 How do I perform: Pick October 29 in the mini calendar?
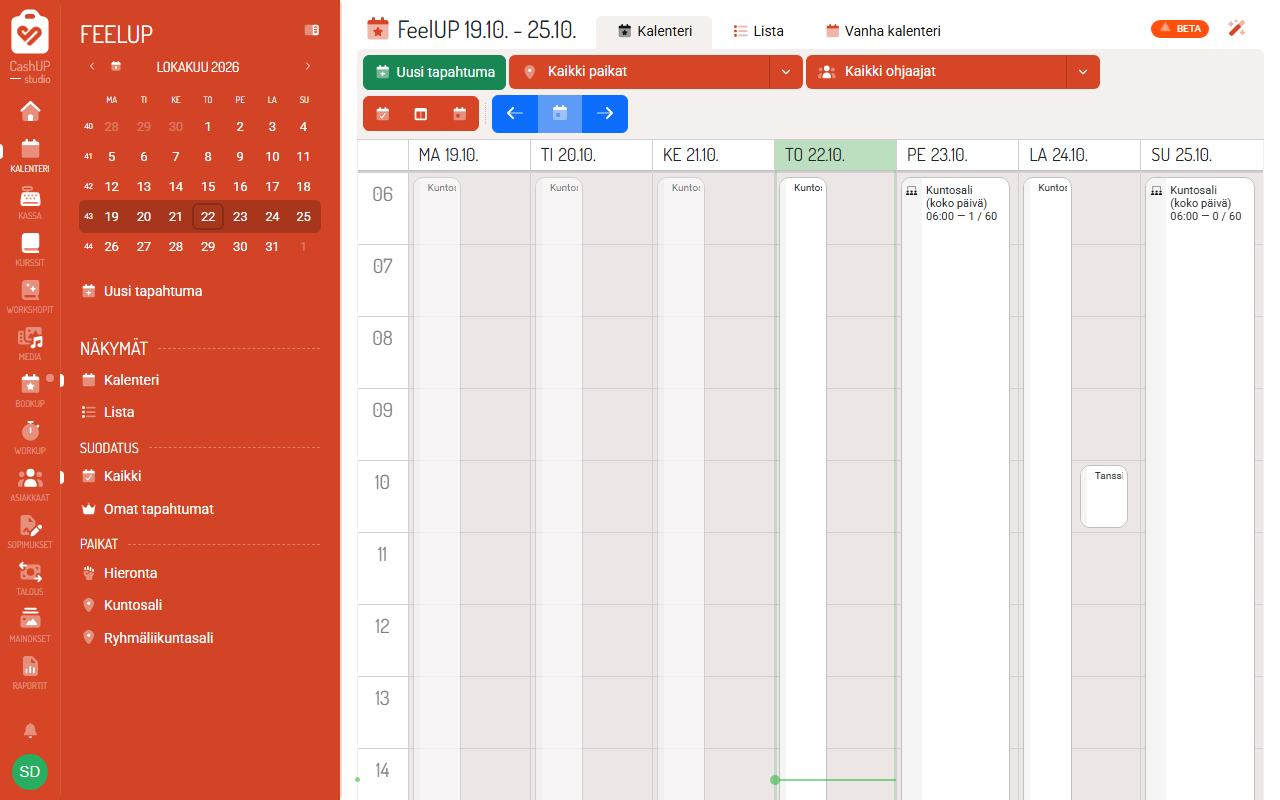(208, 247)
